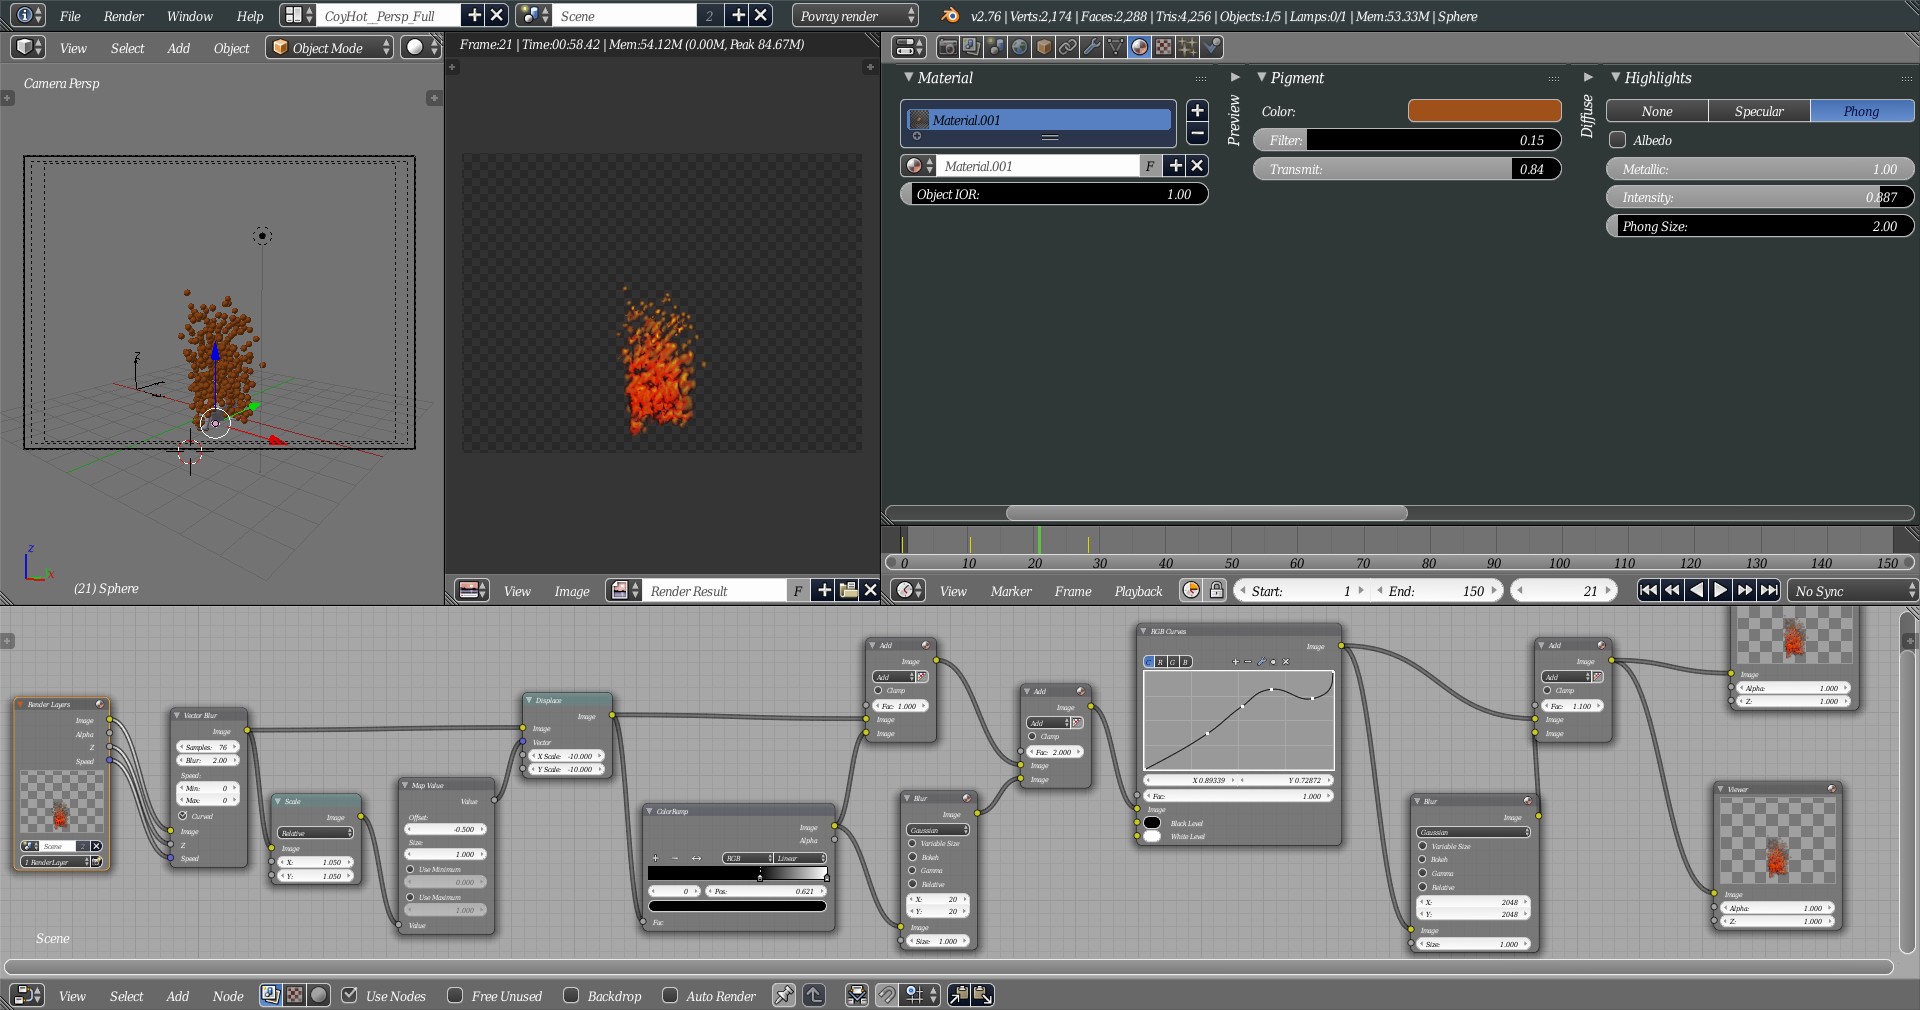This screenshot has width=1920, height=1010.
Task: Open the Render menu
Action: click(124, 16)
